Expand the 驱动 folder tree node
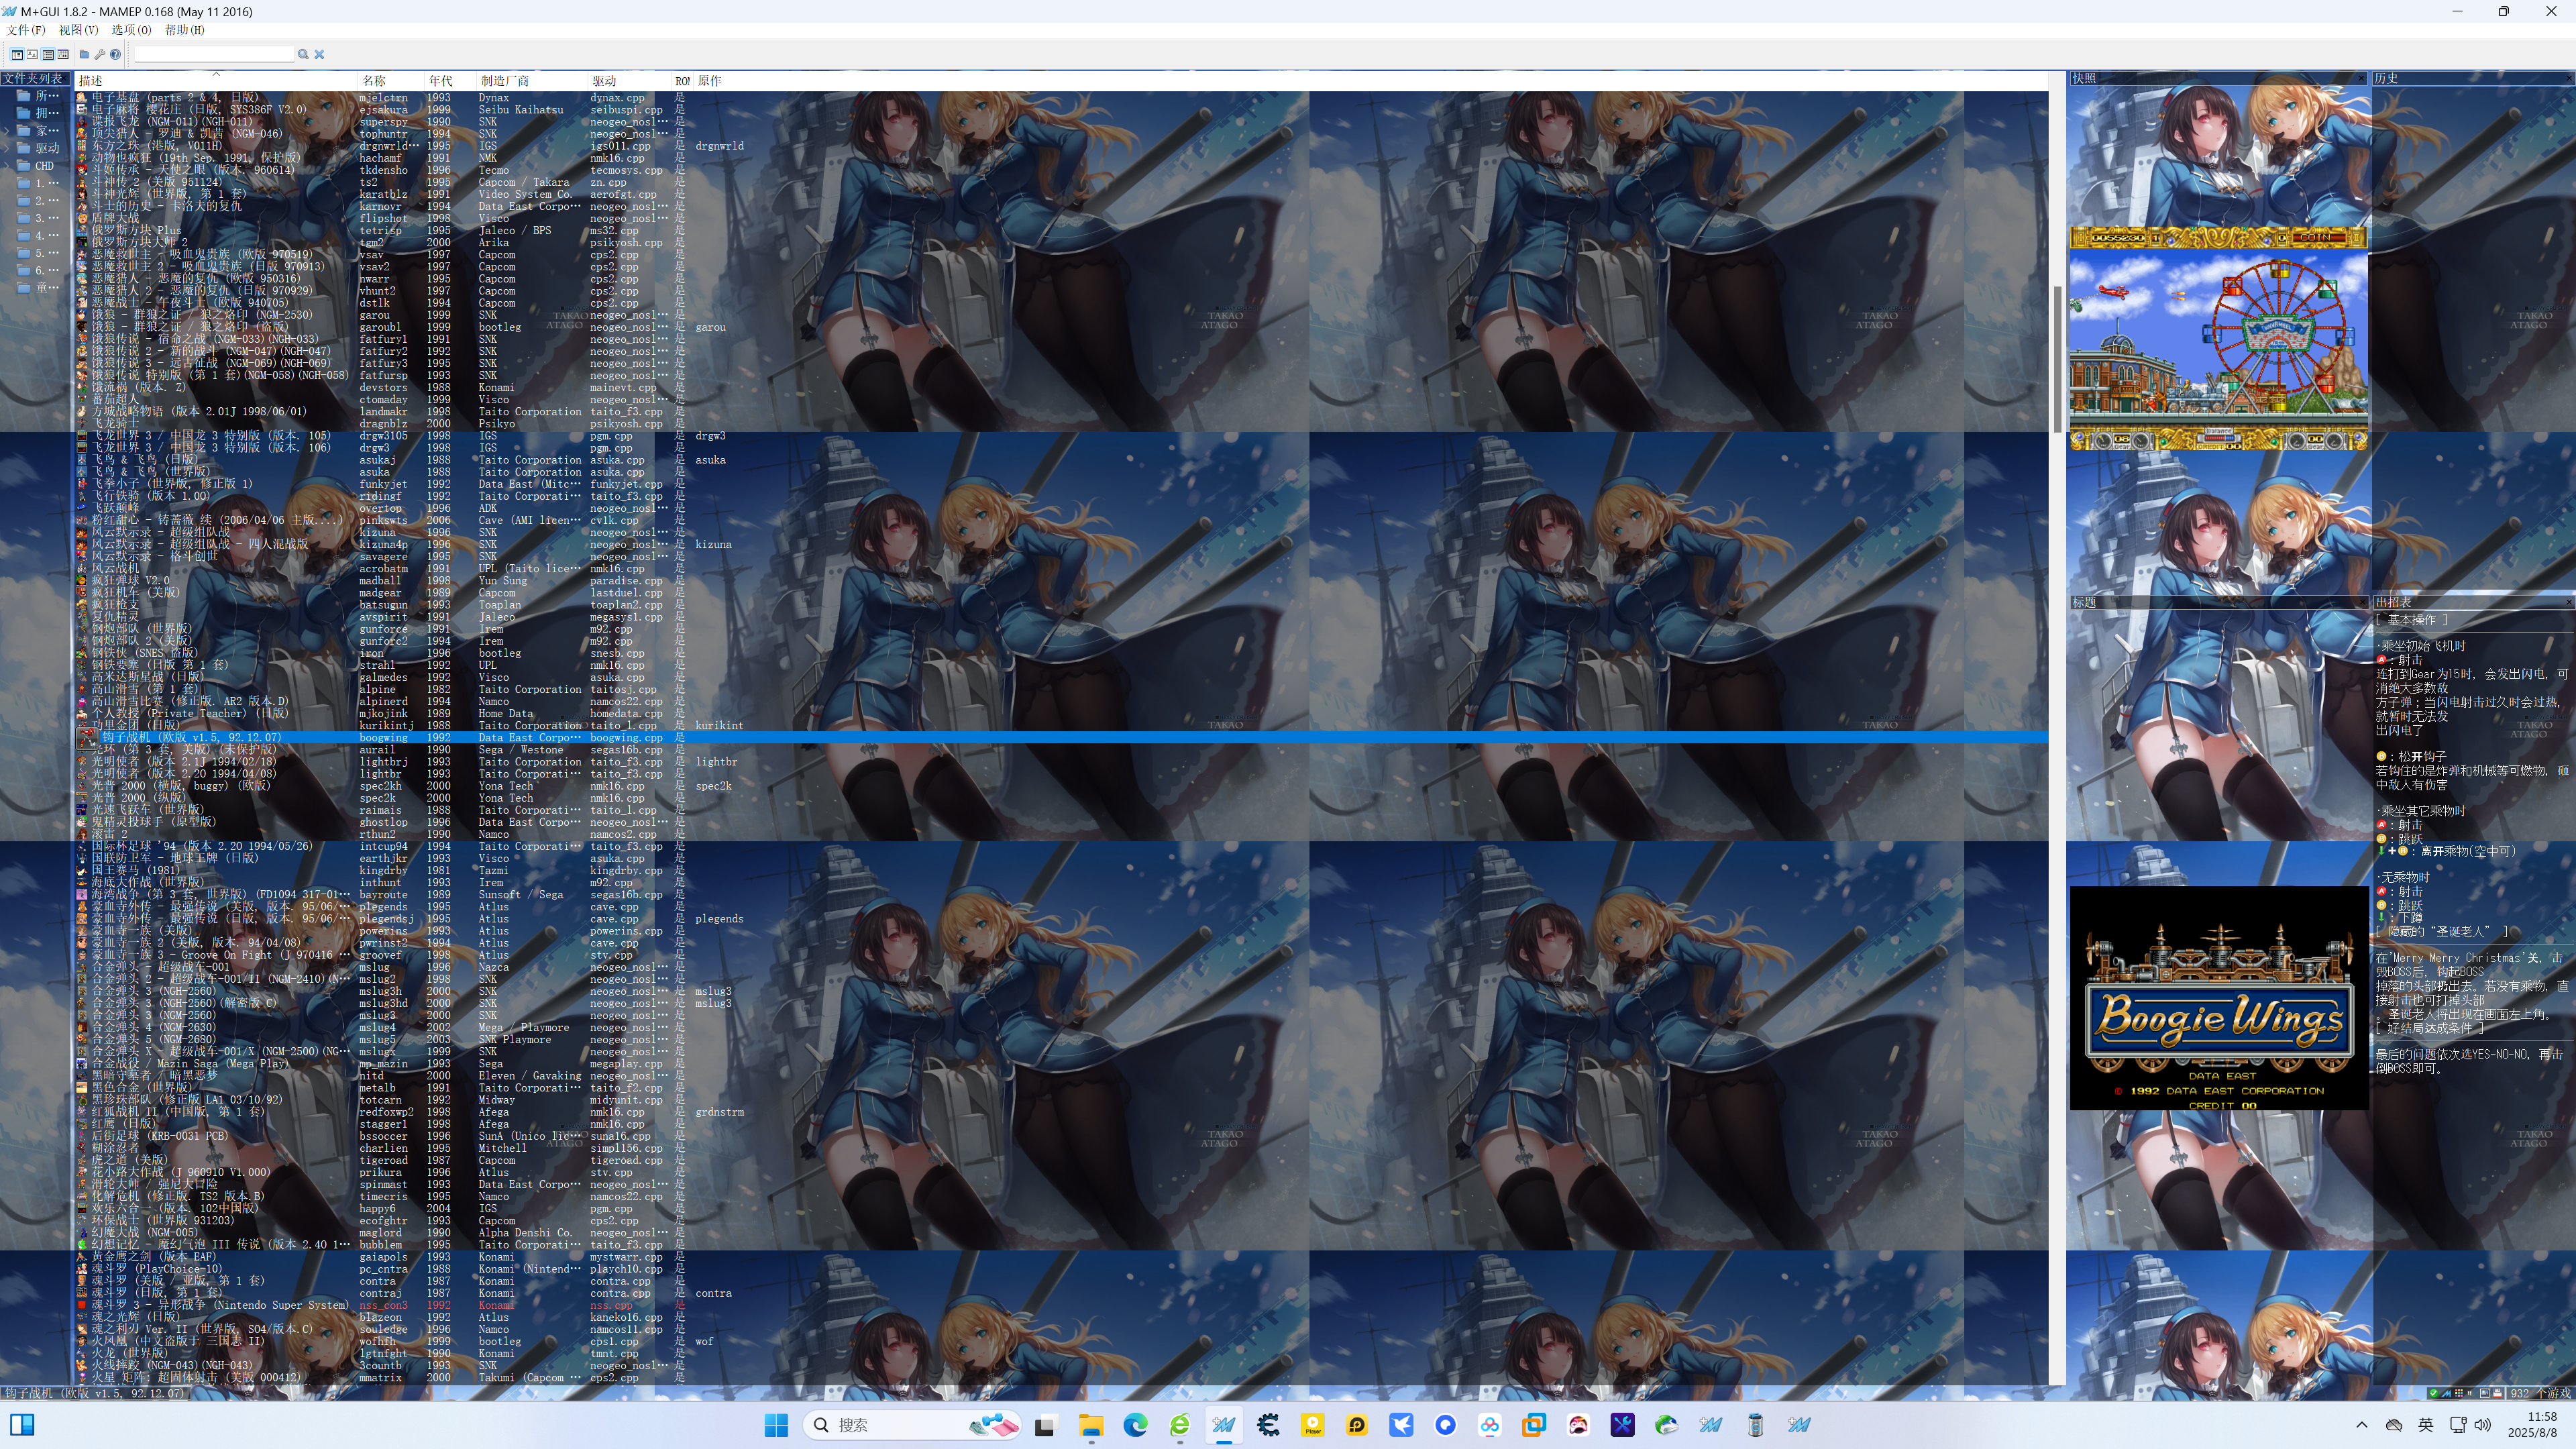Viewport: 2576px width, 1449px height. pos(8,148)
